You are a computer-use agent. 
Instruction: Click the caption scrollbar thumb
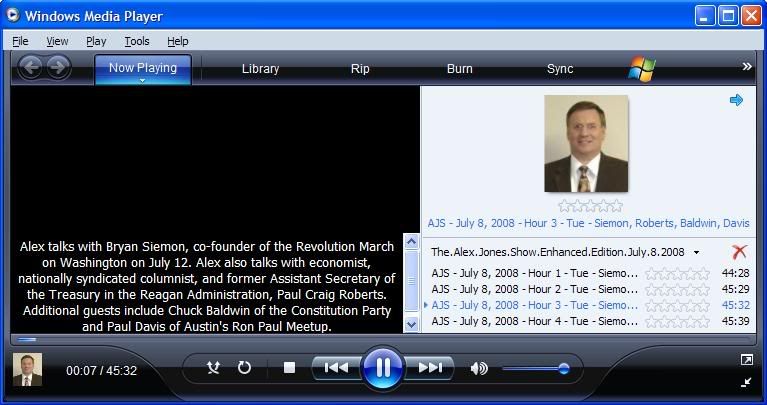click(411, 281)
